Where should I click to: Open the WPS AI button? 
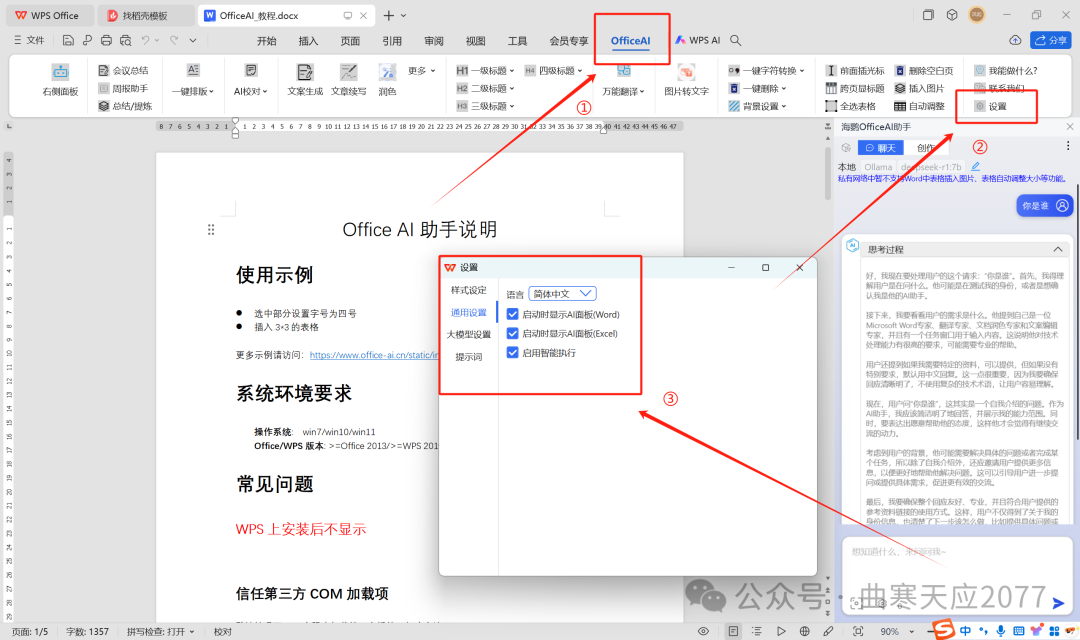click(x=698, y=41)
